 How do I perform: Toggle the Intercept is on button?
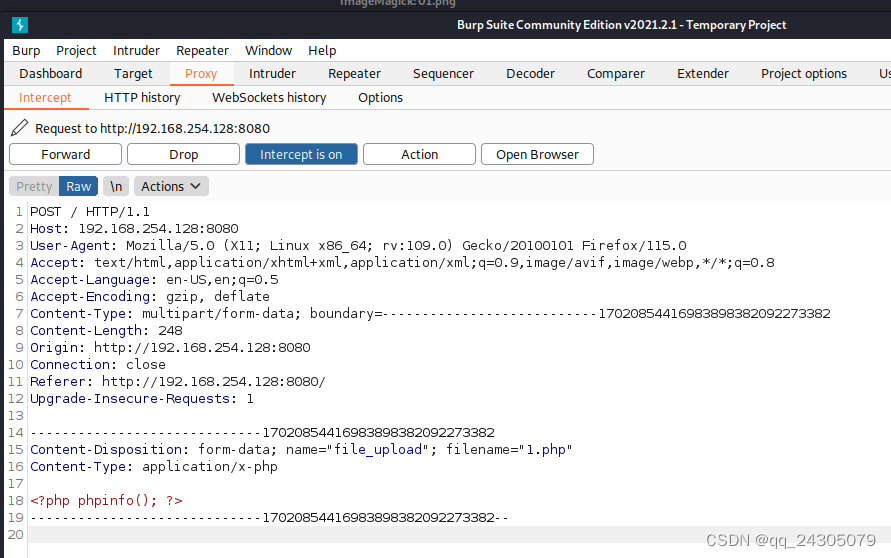pos(301,154)
